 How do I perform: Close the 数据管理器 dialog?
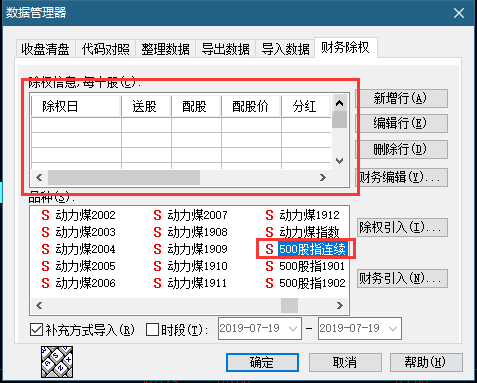(459, 13)
